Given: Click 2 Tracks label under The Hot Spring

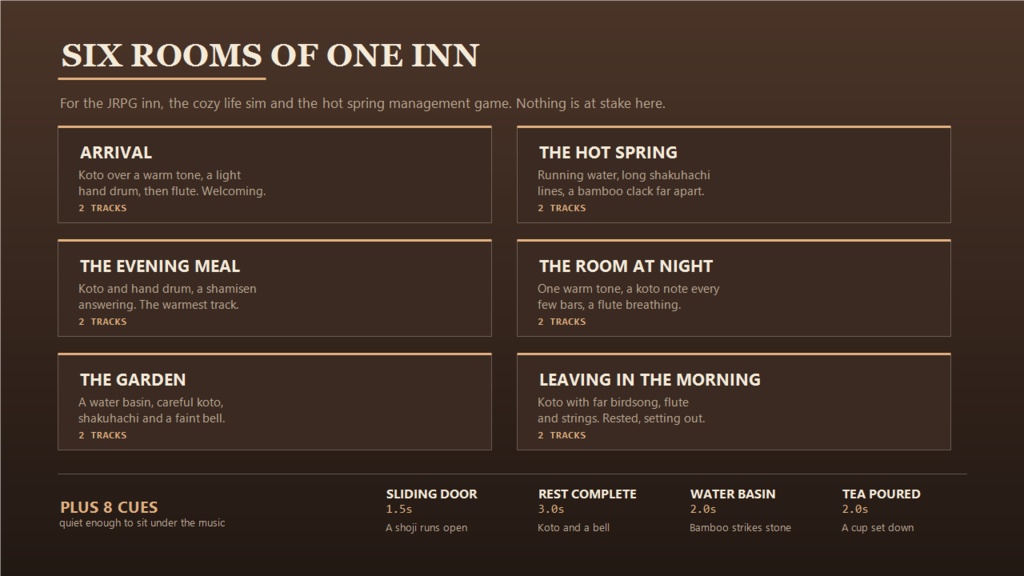Looking at the screenshot, I should (x=562, y=208).
